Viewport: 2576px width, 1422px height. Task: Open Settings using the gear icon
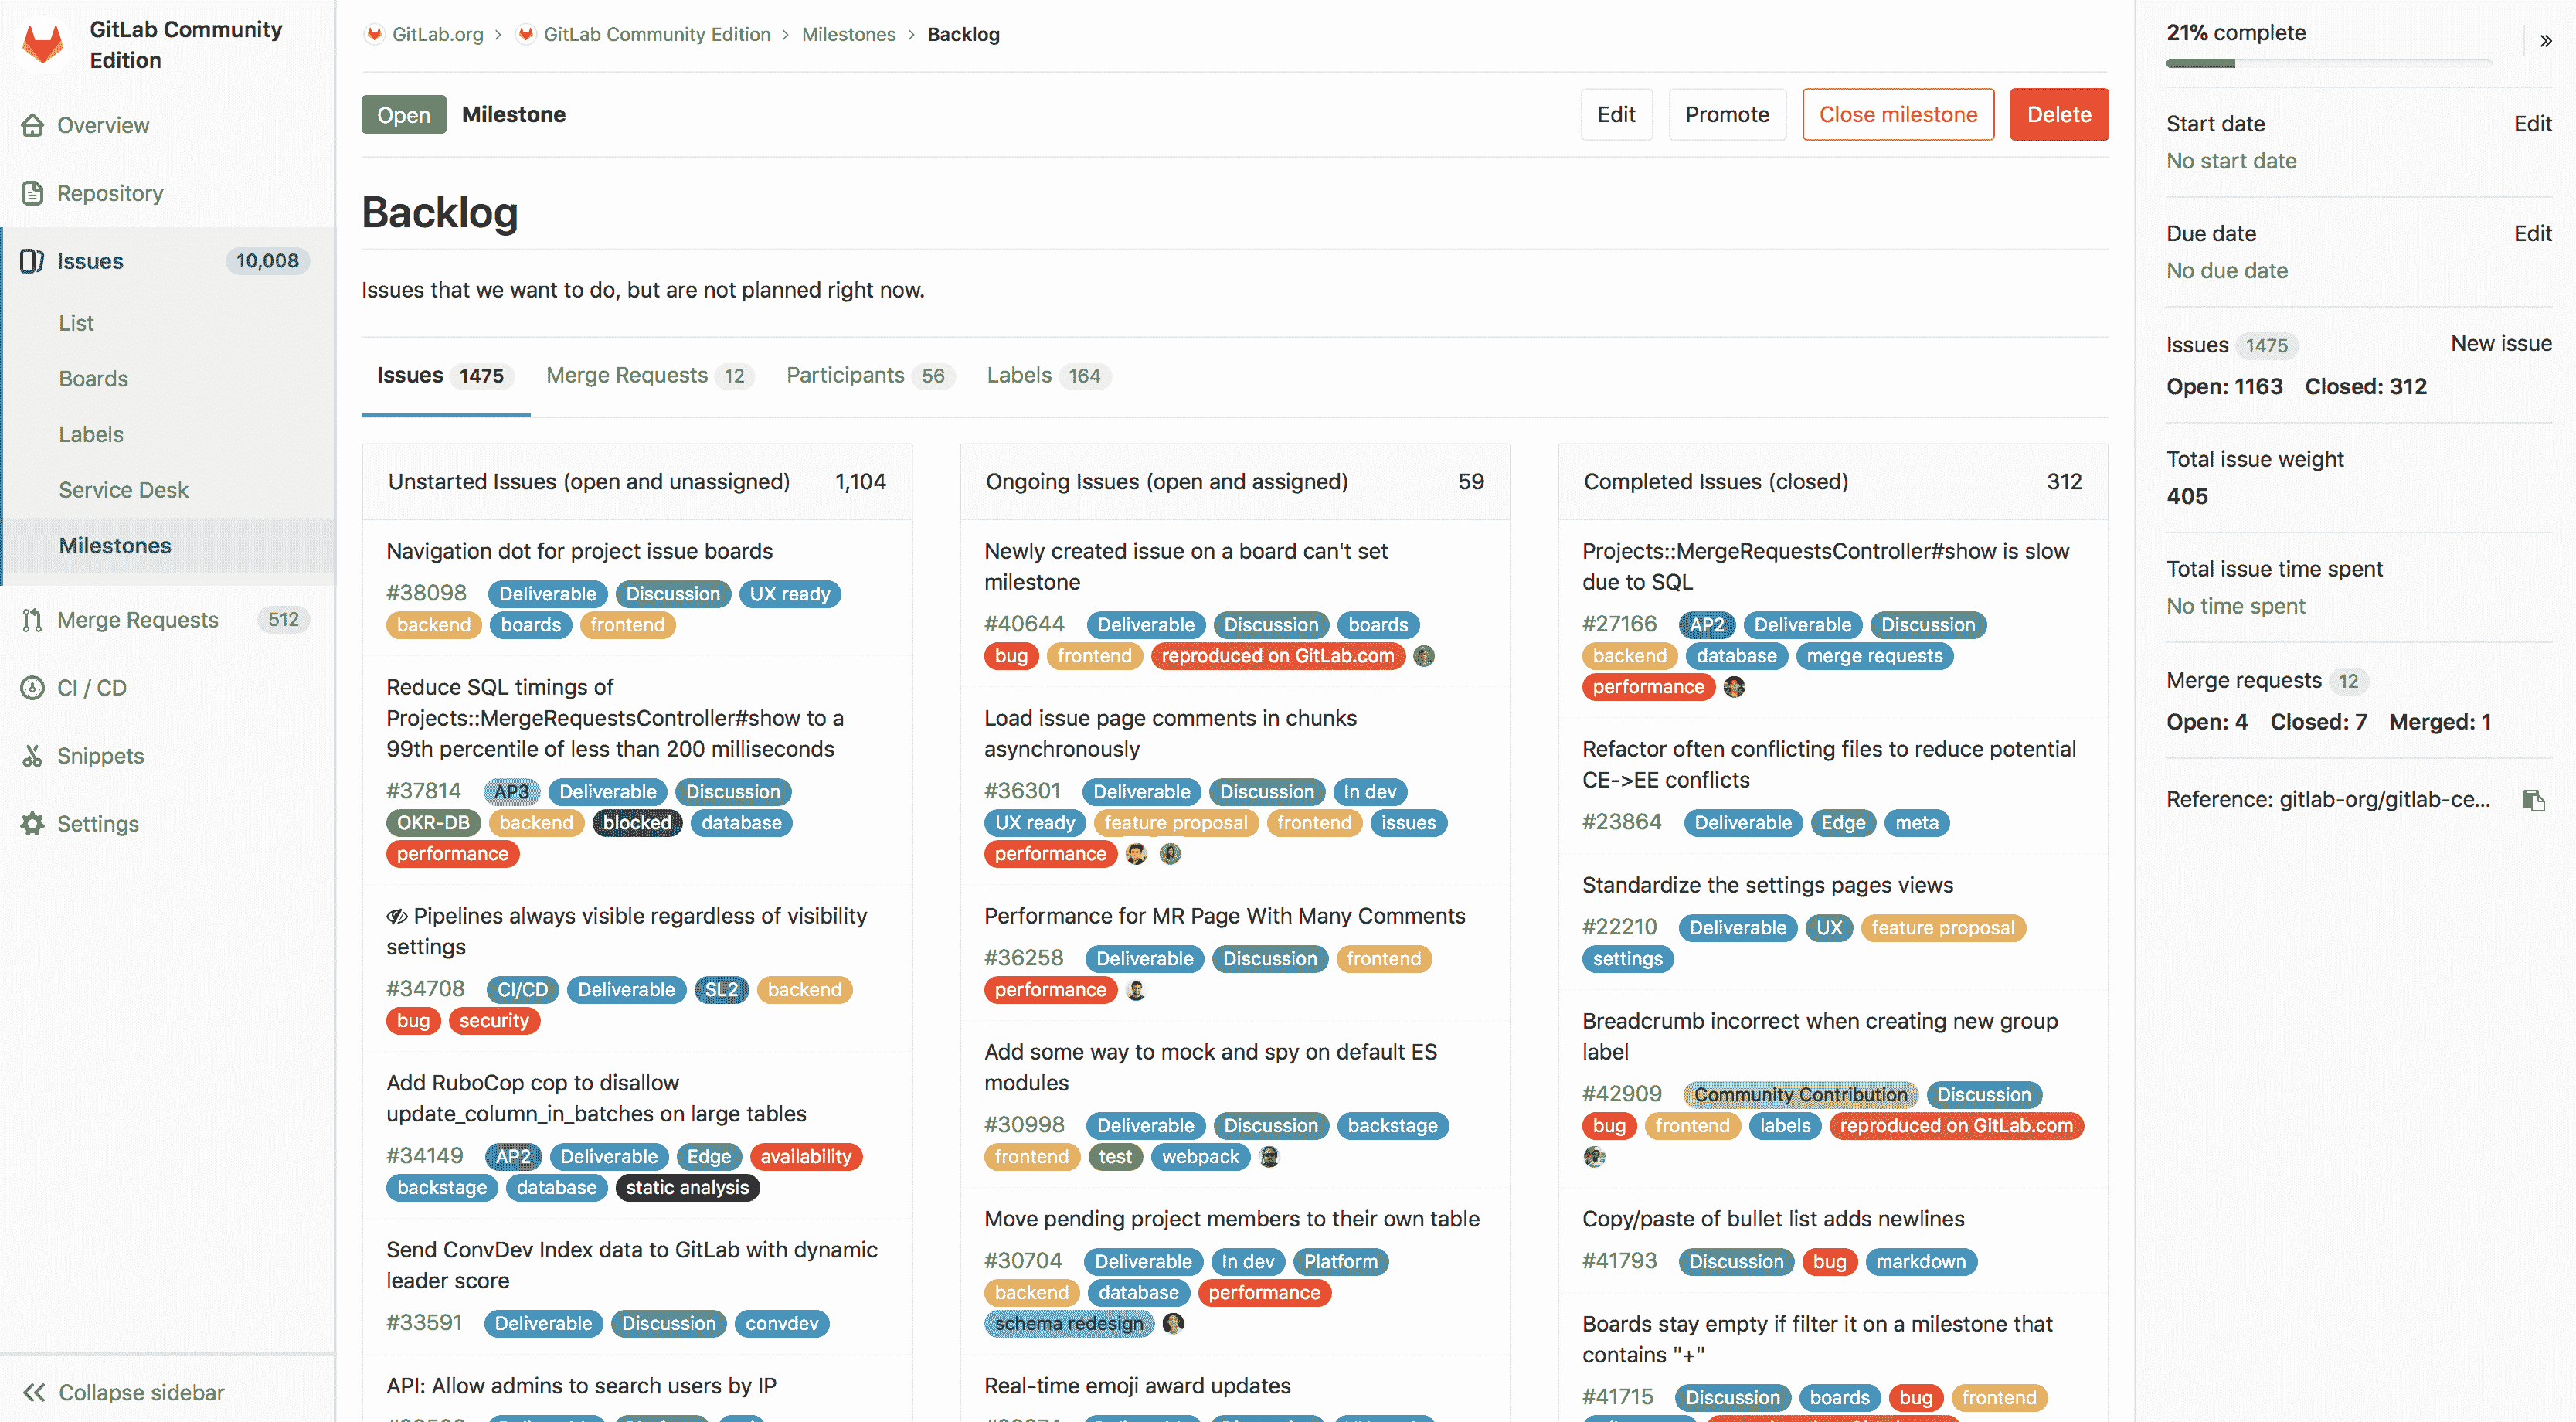pyautogui.click(x=33, y=824)
